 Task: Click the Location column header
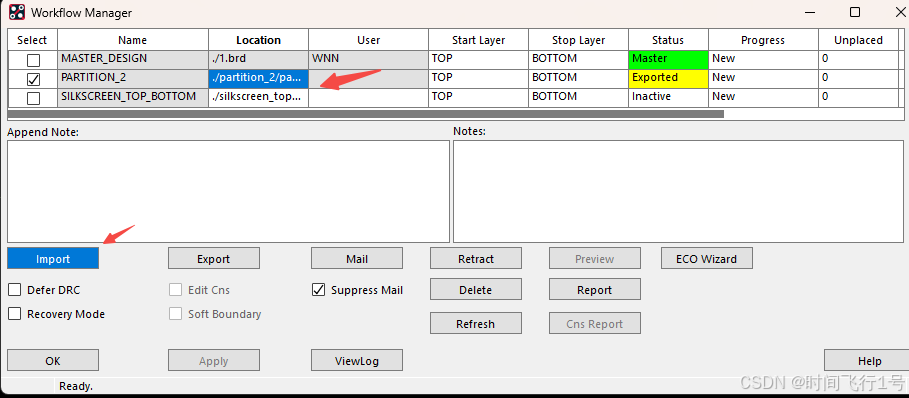[x=259, y=40]
